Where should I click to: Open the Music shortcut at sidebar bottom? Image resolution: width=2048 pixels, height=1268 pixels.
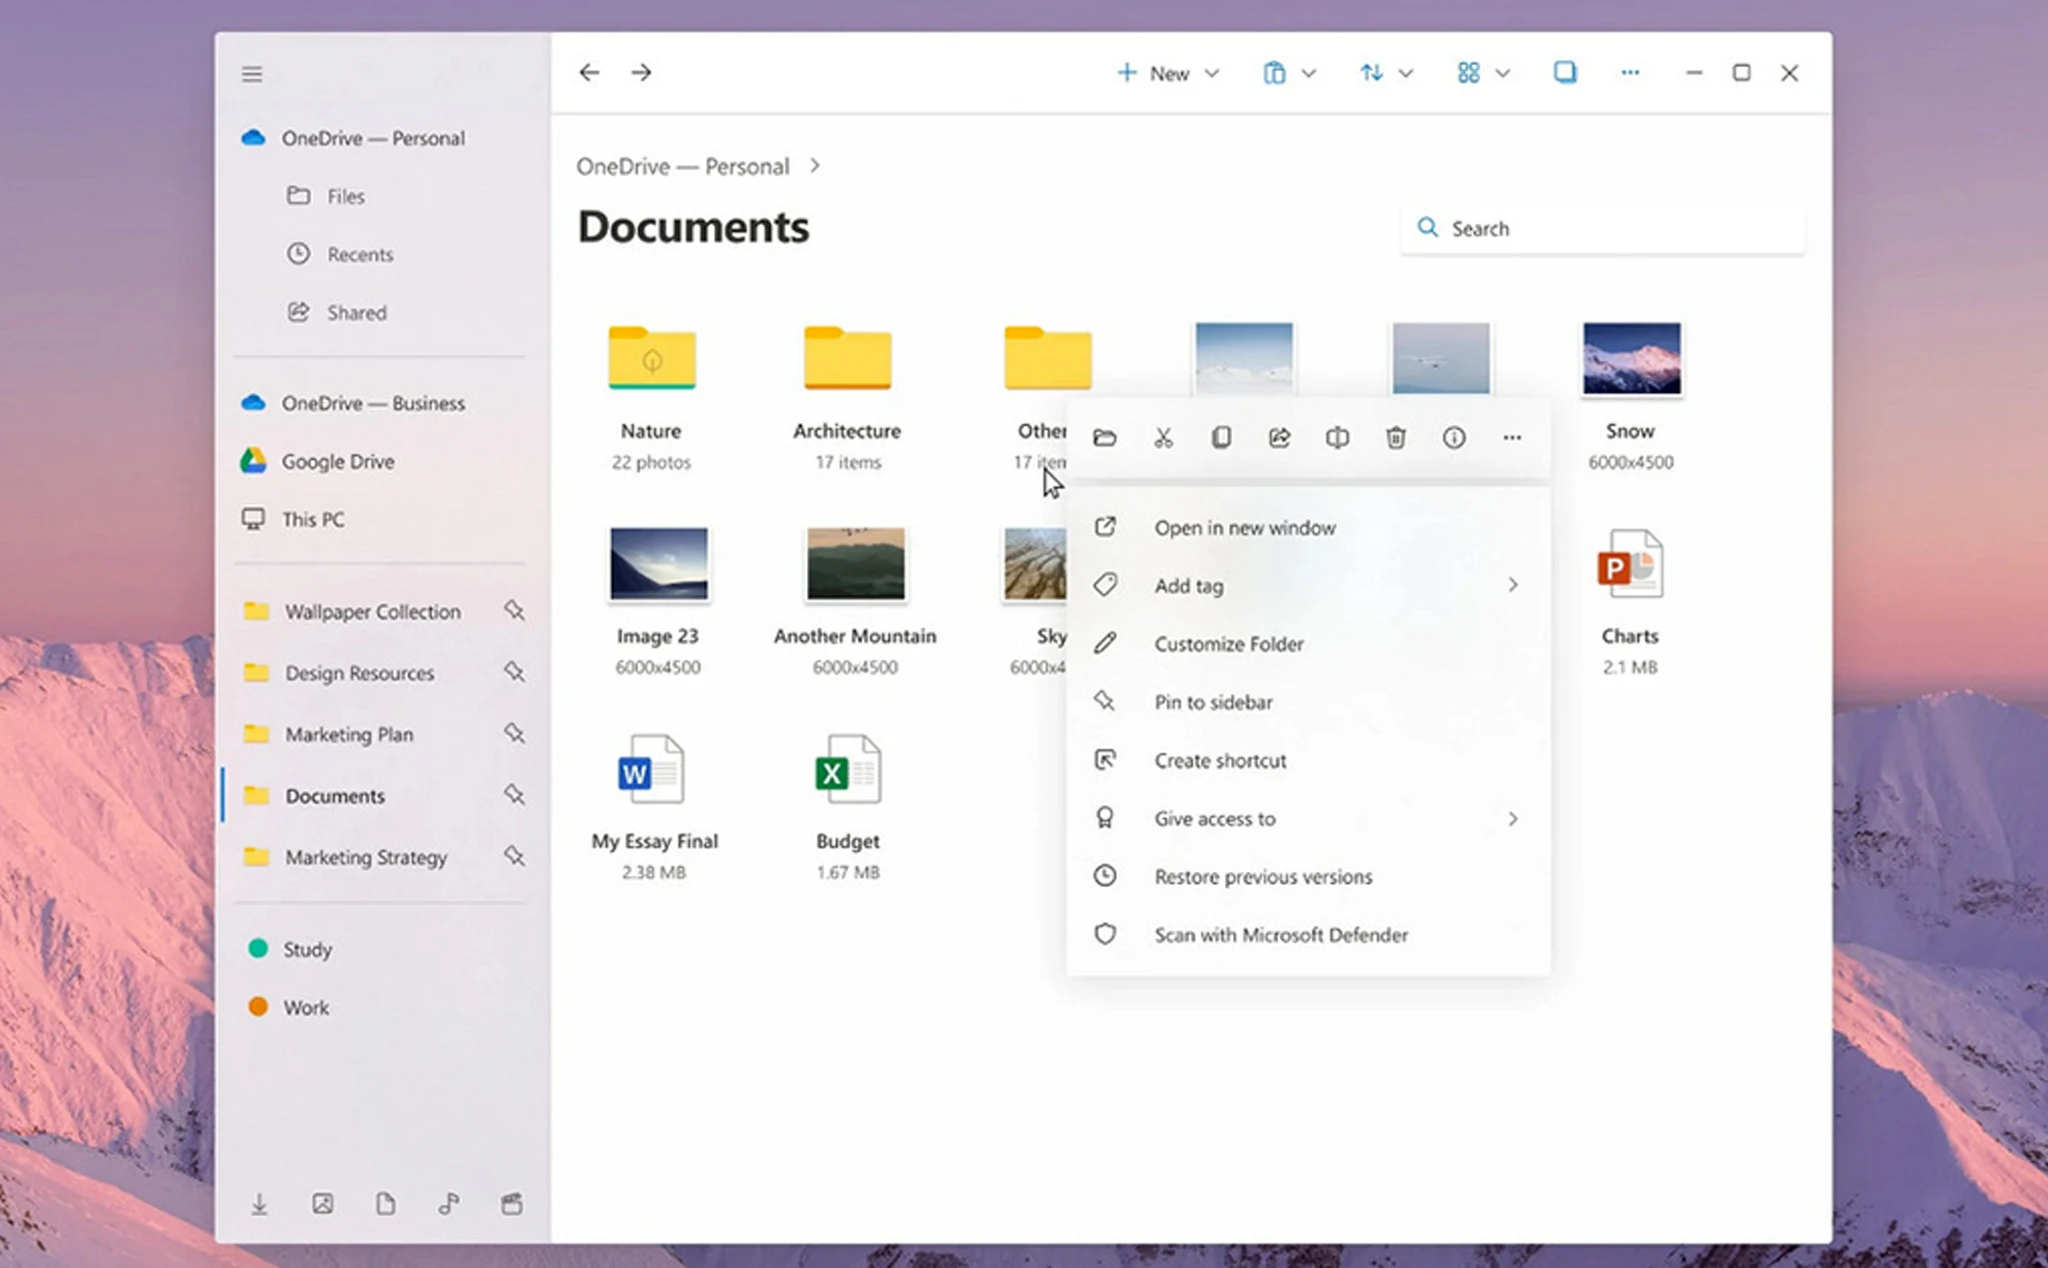(449, 1204)
